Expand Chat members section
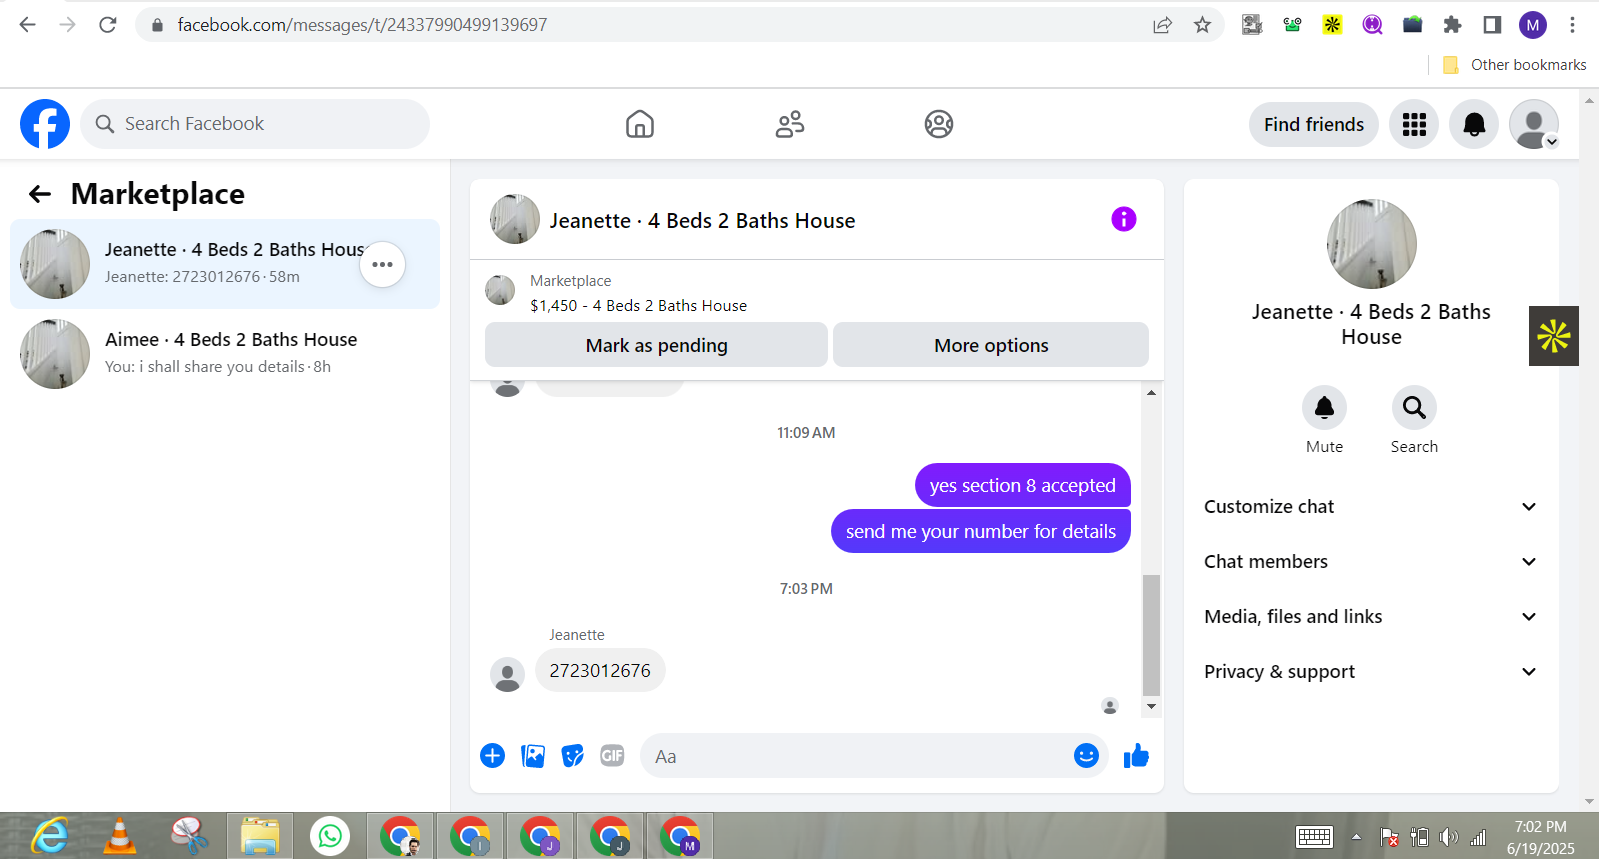1599x859 pixels. coord(1370,562)
